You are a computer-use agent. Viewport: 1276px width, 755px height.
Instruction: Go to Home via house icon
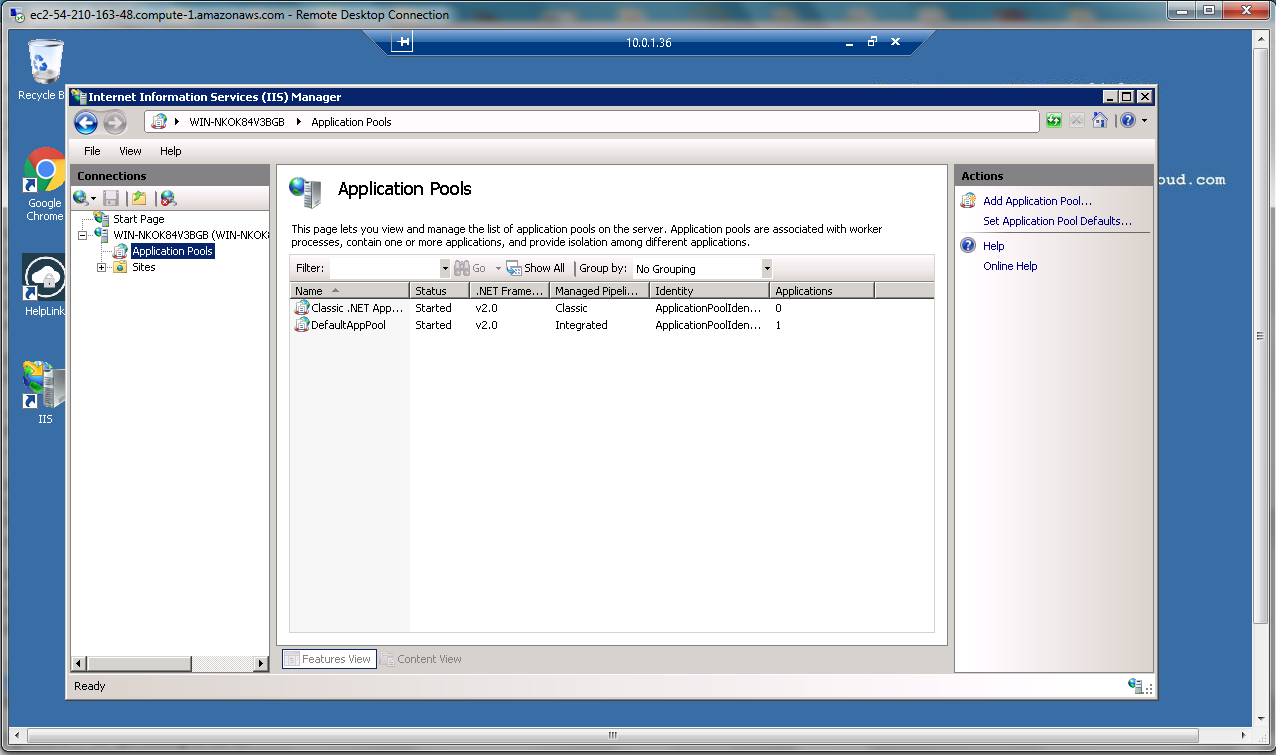pyautogui.click(x=1100, y=121)
